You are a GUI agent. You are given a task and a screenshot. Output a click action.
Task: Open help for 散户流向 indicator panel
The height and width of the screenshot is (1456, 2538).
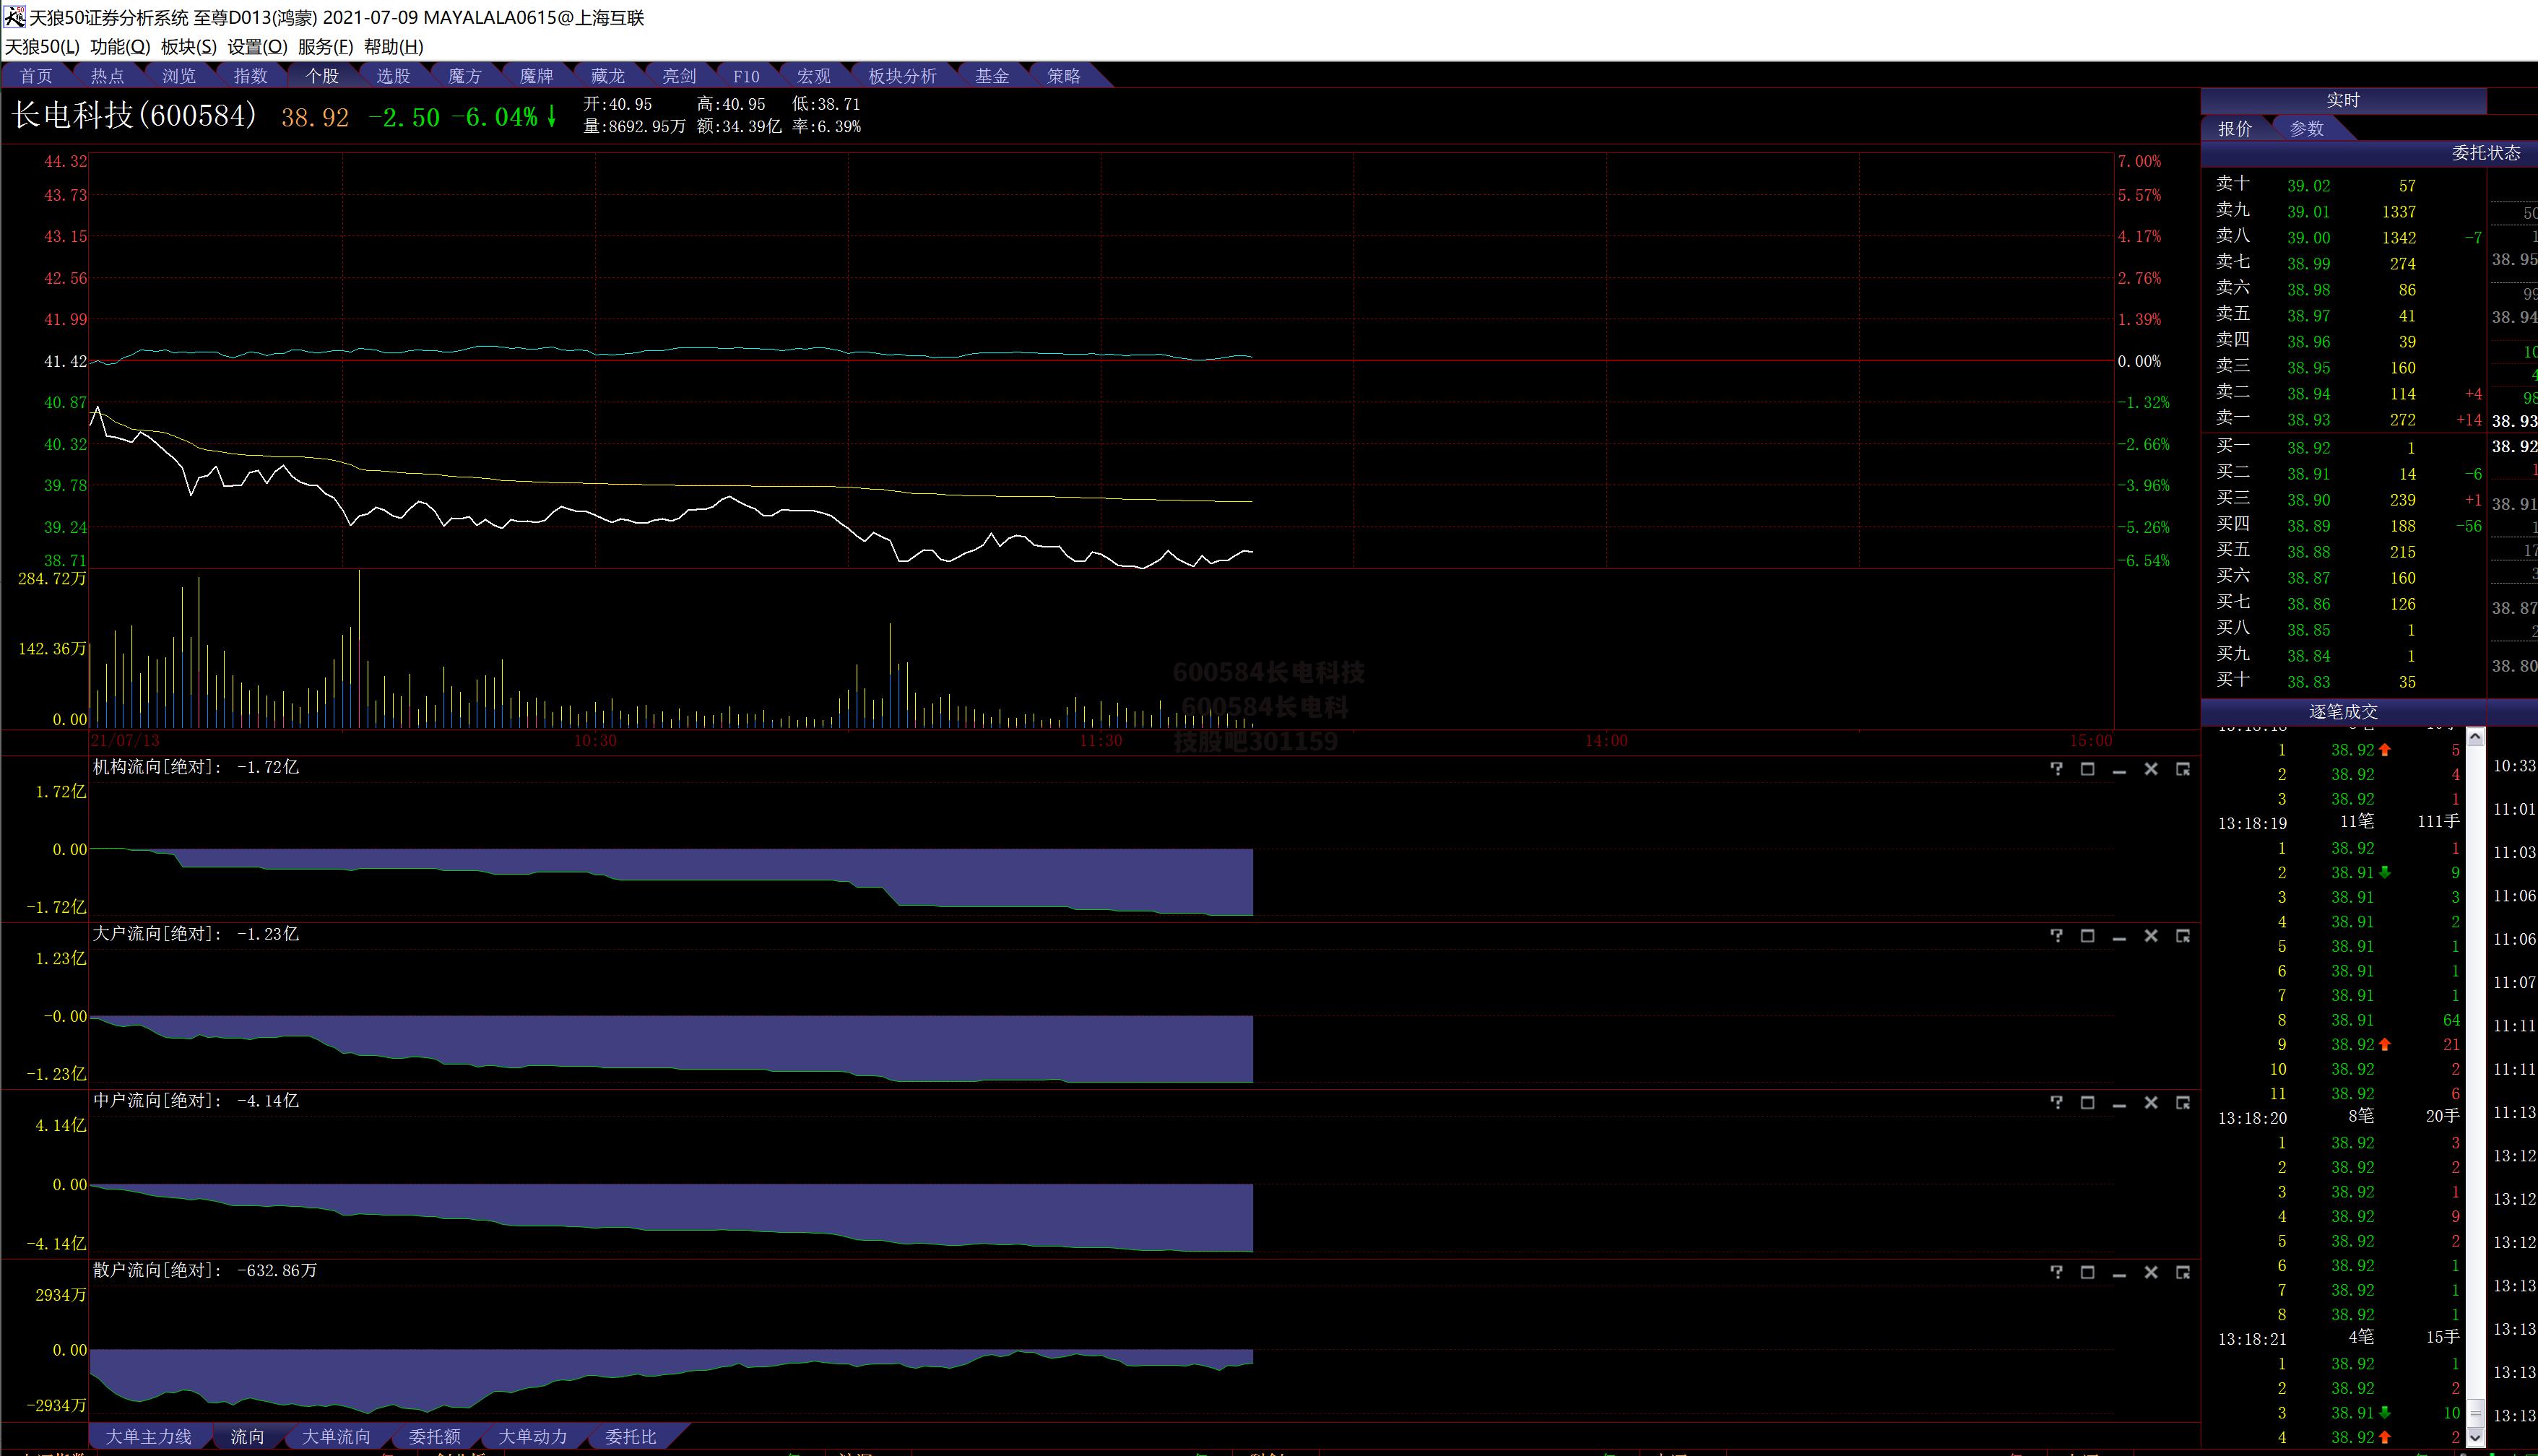2056,1272
